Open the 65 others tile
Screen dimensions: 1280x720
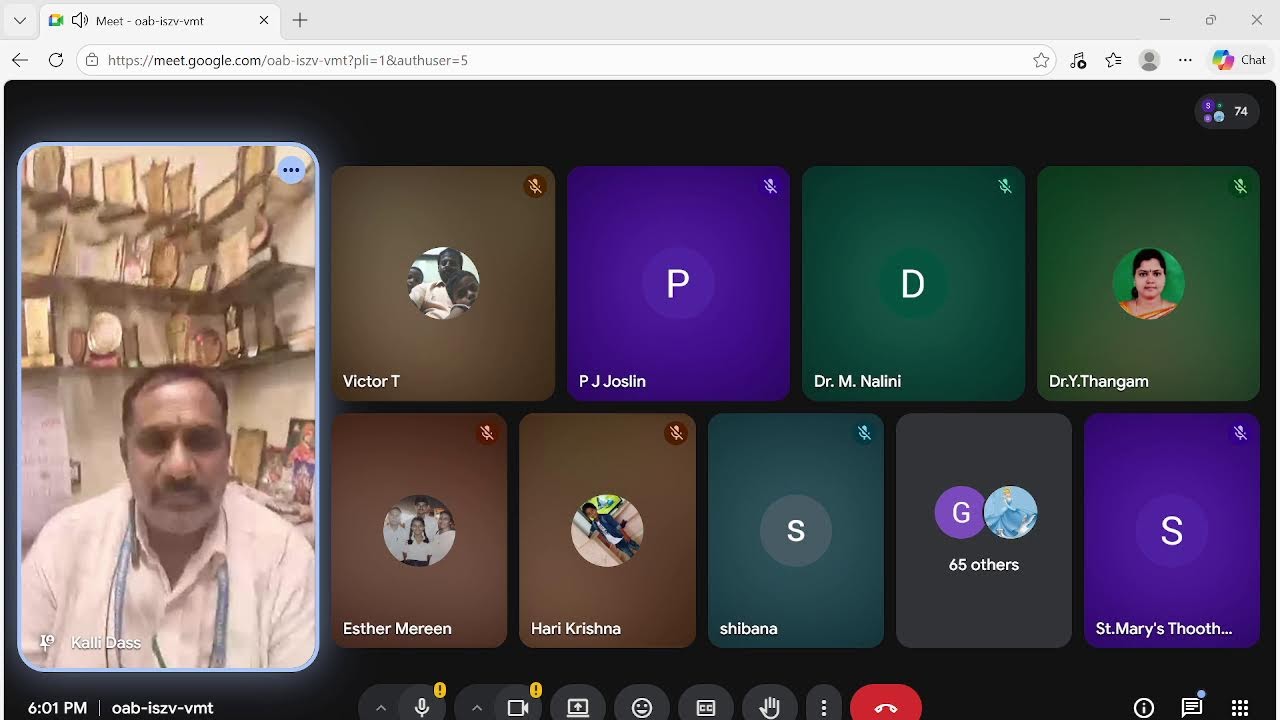click(984, 530)
